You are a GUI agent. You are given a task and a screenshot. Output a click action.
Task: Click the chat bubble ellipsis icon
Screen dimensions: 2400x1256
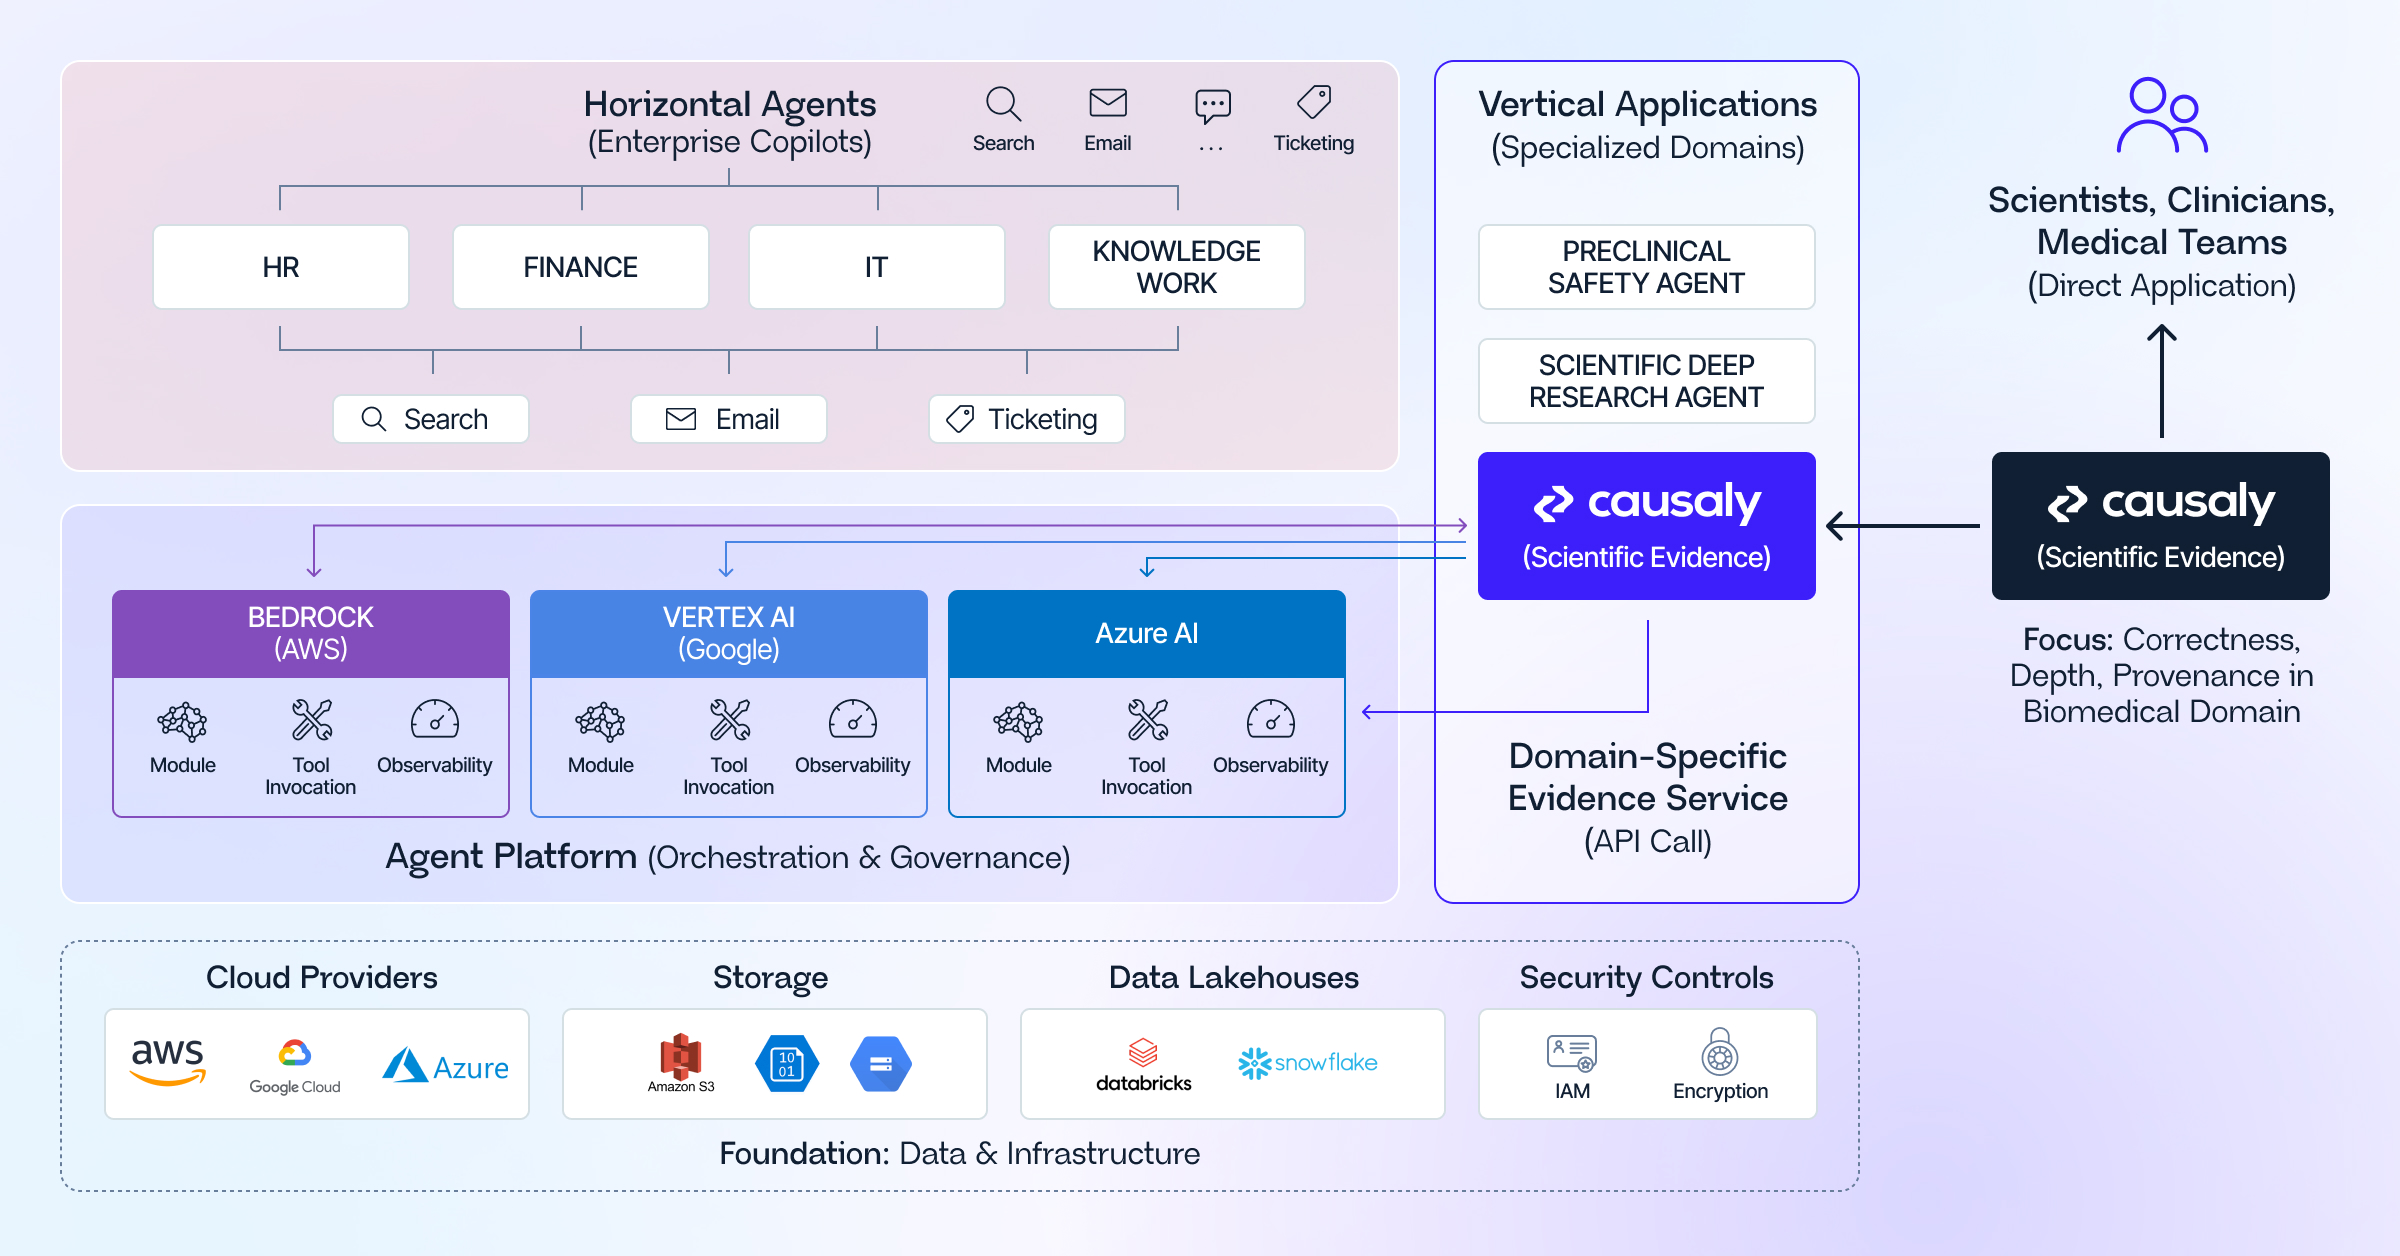(1212, 106)
